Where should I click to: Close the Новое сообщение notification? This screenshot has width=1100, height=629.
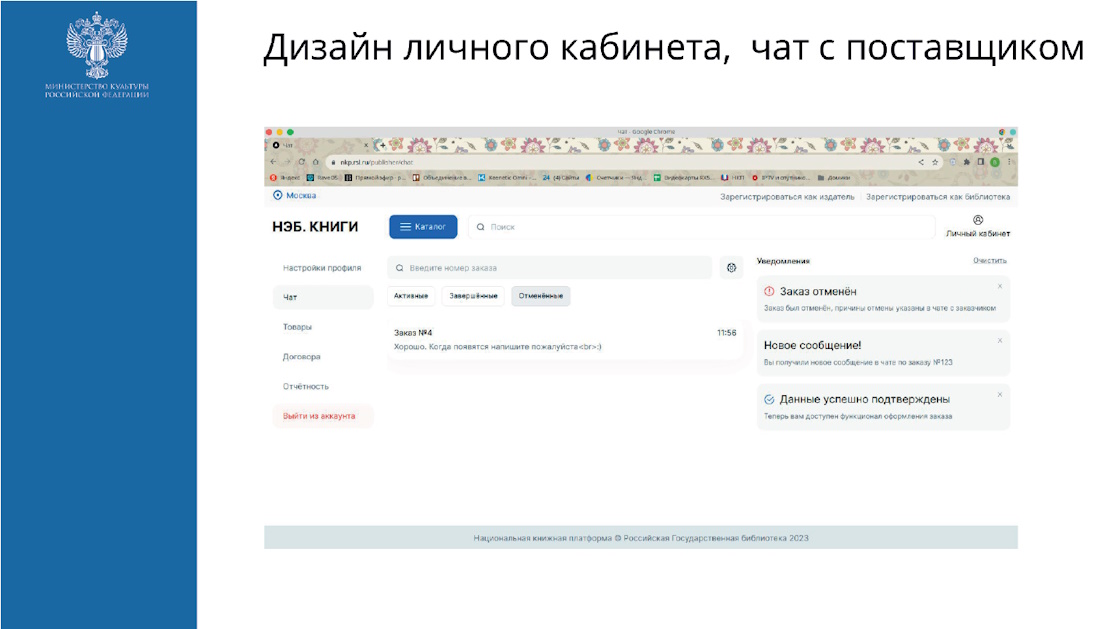999,340
